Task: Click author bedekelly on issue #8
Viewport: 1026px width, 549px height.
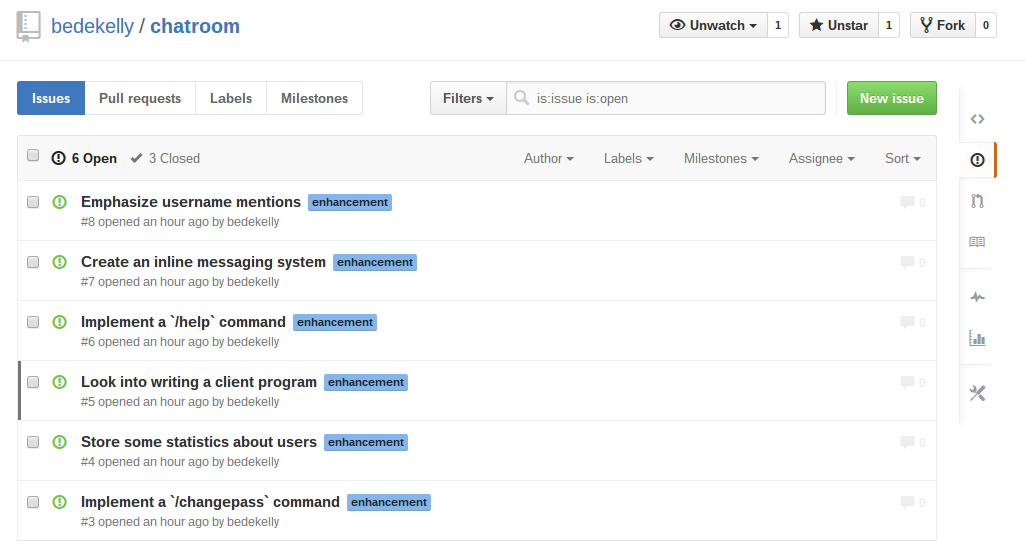Action: pyautogui.click(x=253, y=222)
